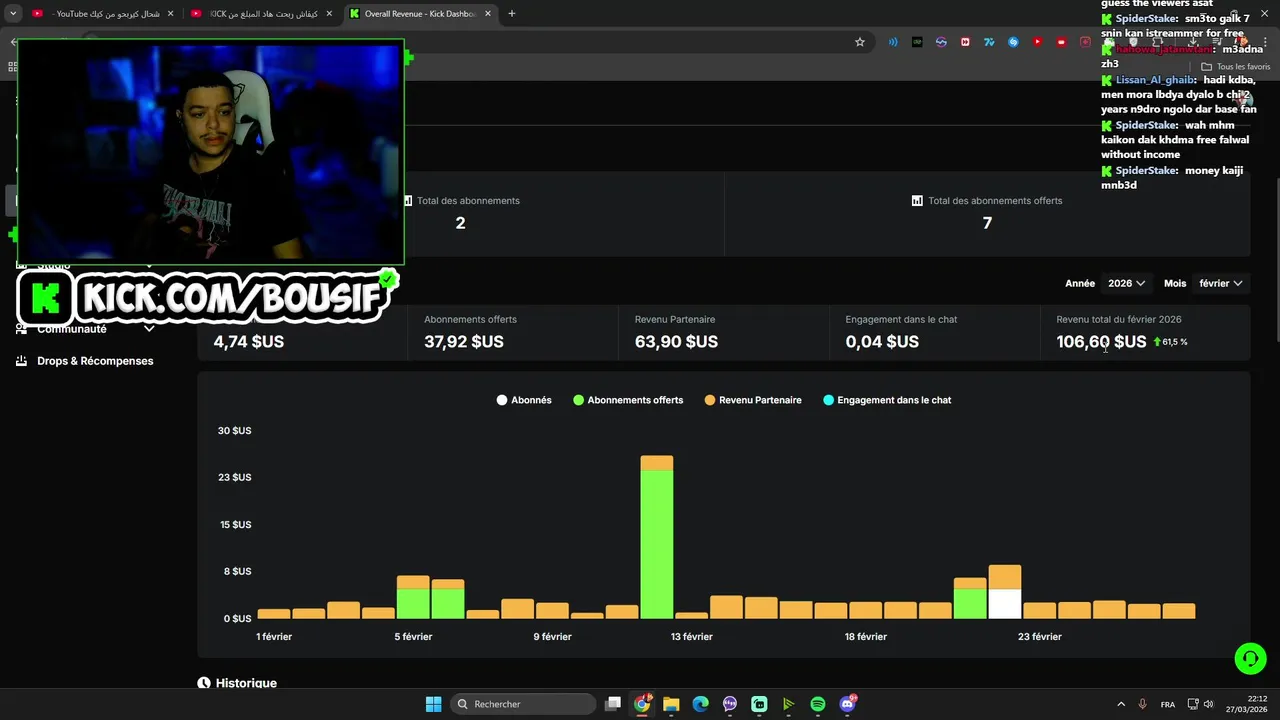Click the Historique section heading

tap(246, 683)
